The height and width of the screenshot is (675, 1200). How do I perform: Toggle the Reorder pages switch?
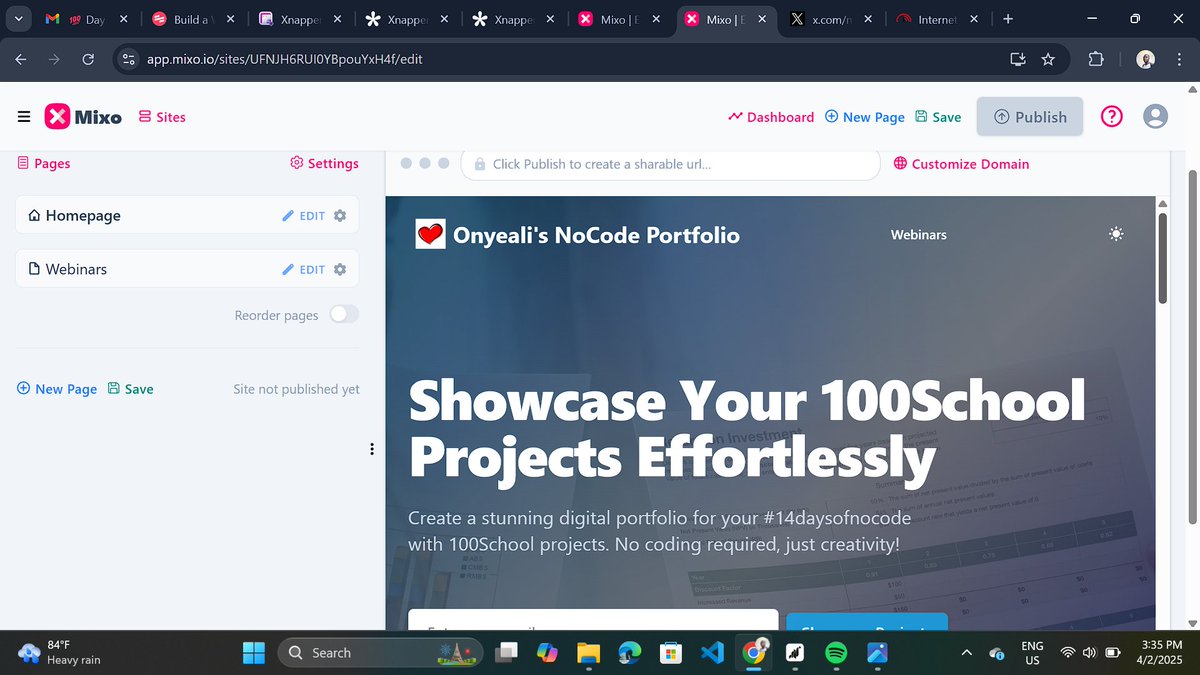pos(344,314)
